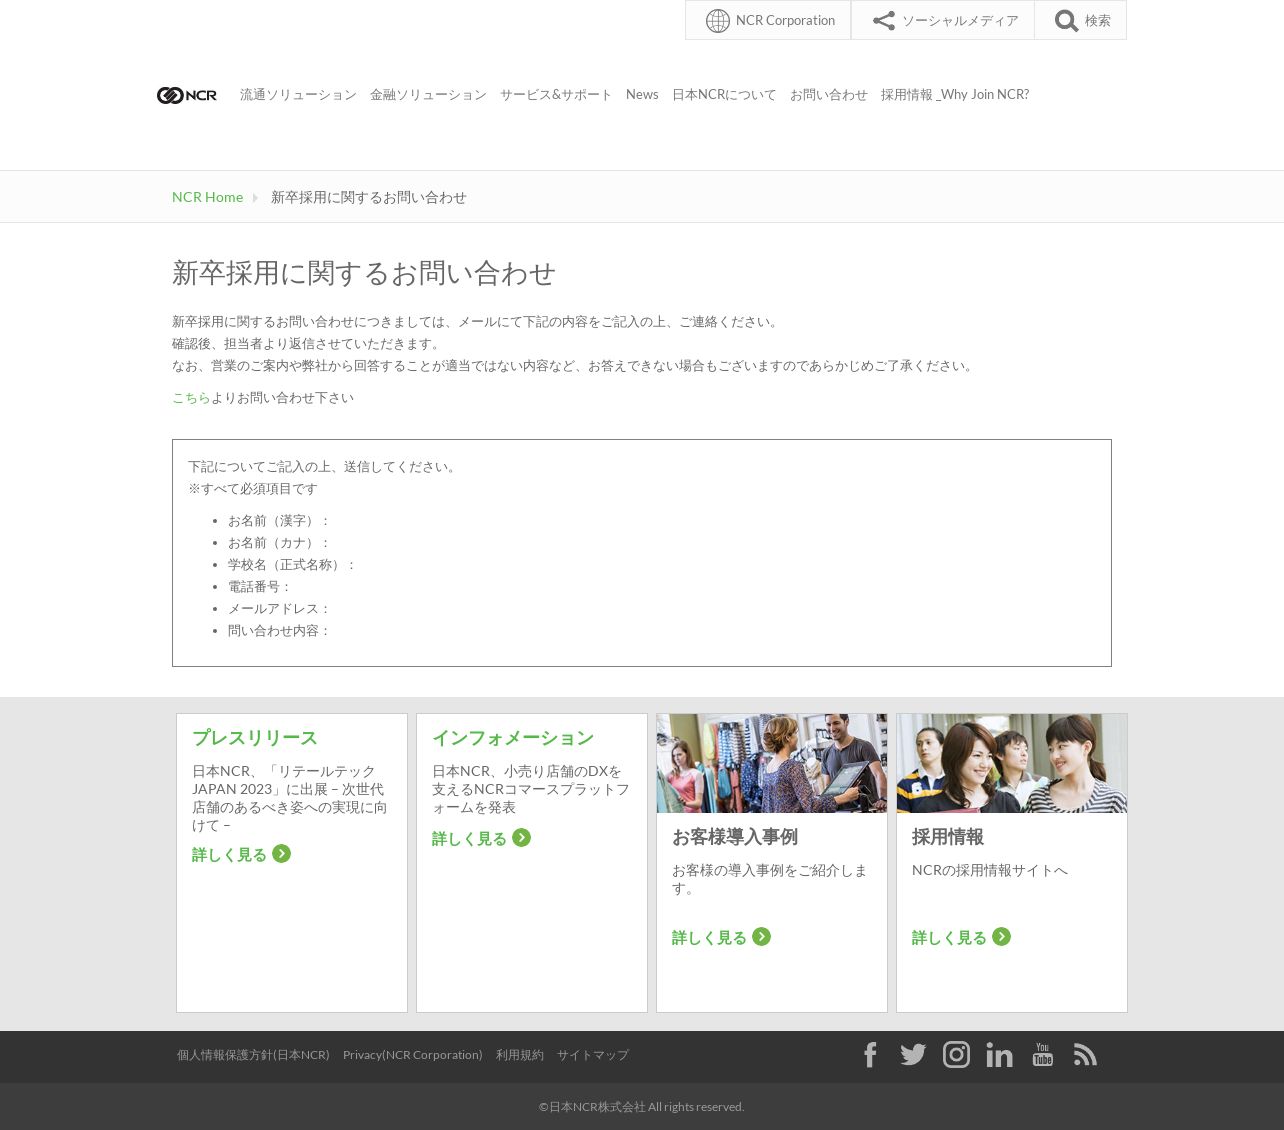This screenshot has height=1130, width=1284.
Task: Open 利用規約 footer link
Action: tap(520, 1055)
